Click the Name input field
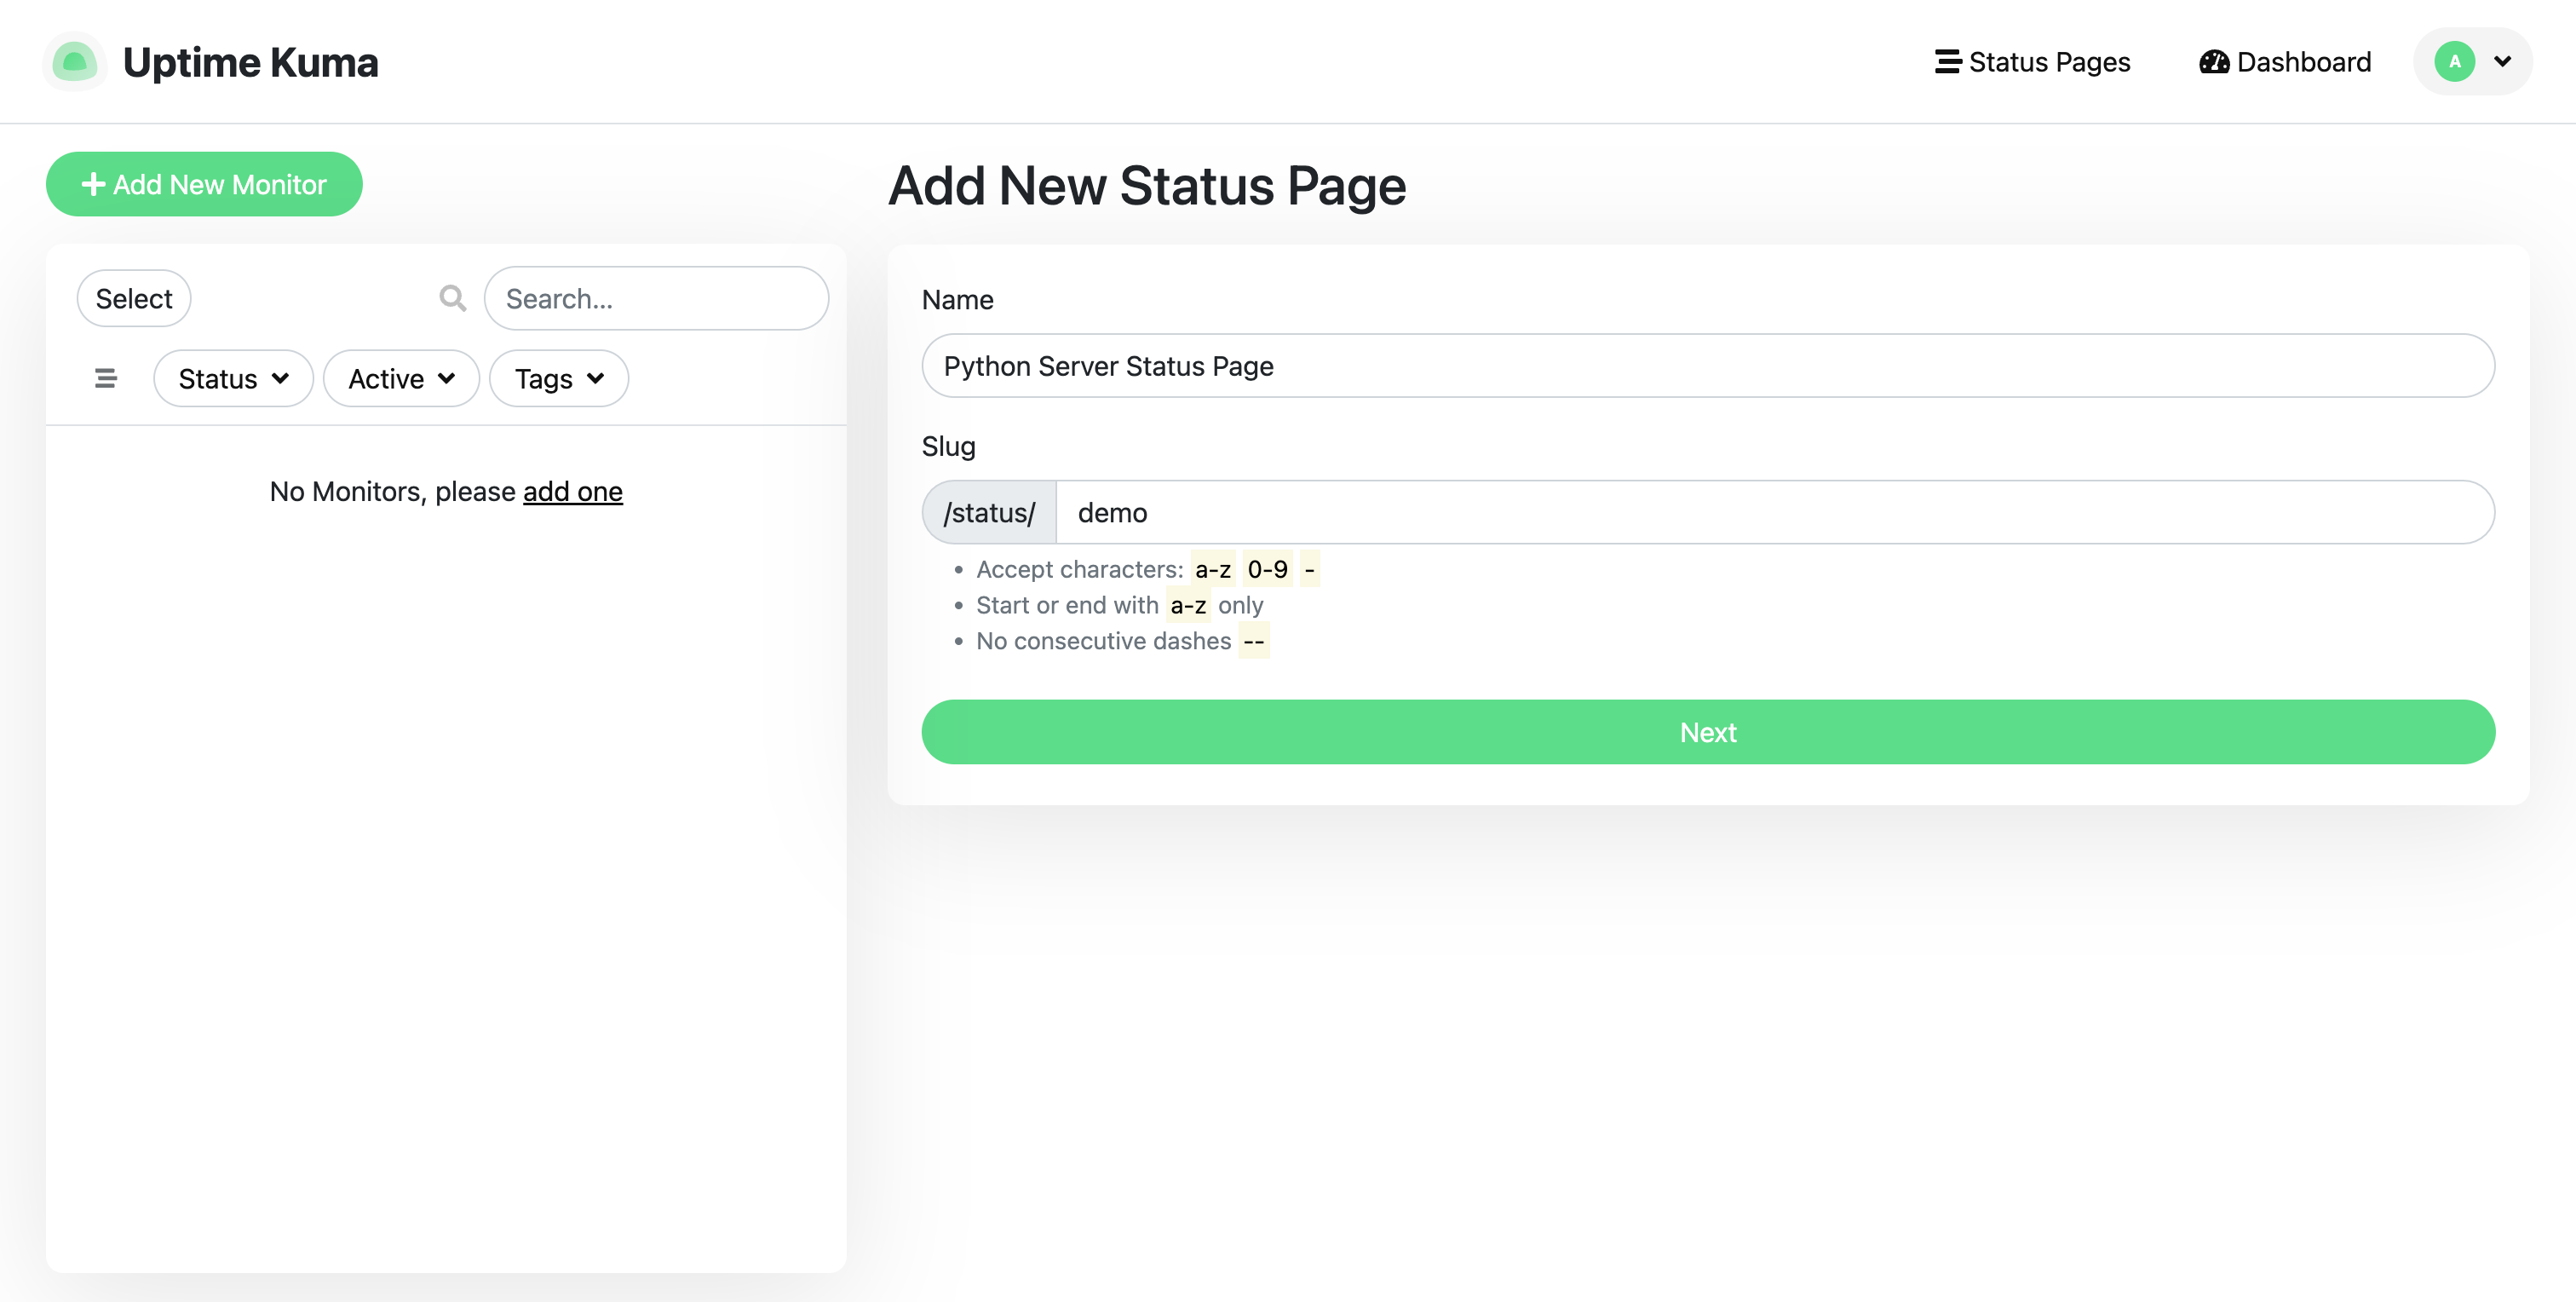 (1708, 366)
